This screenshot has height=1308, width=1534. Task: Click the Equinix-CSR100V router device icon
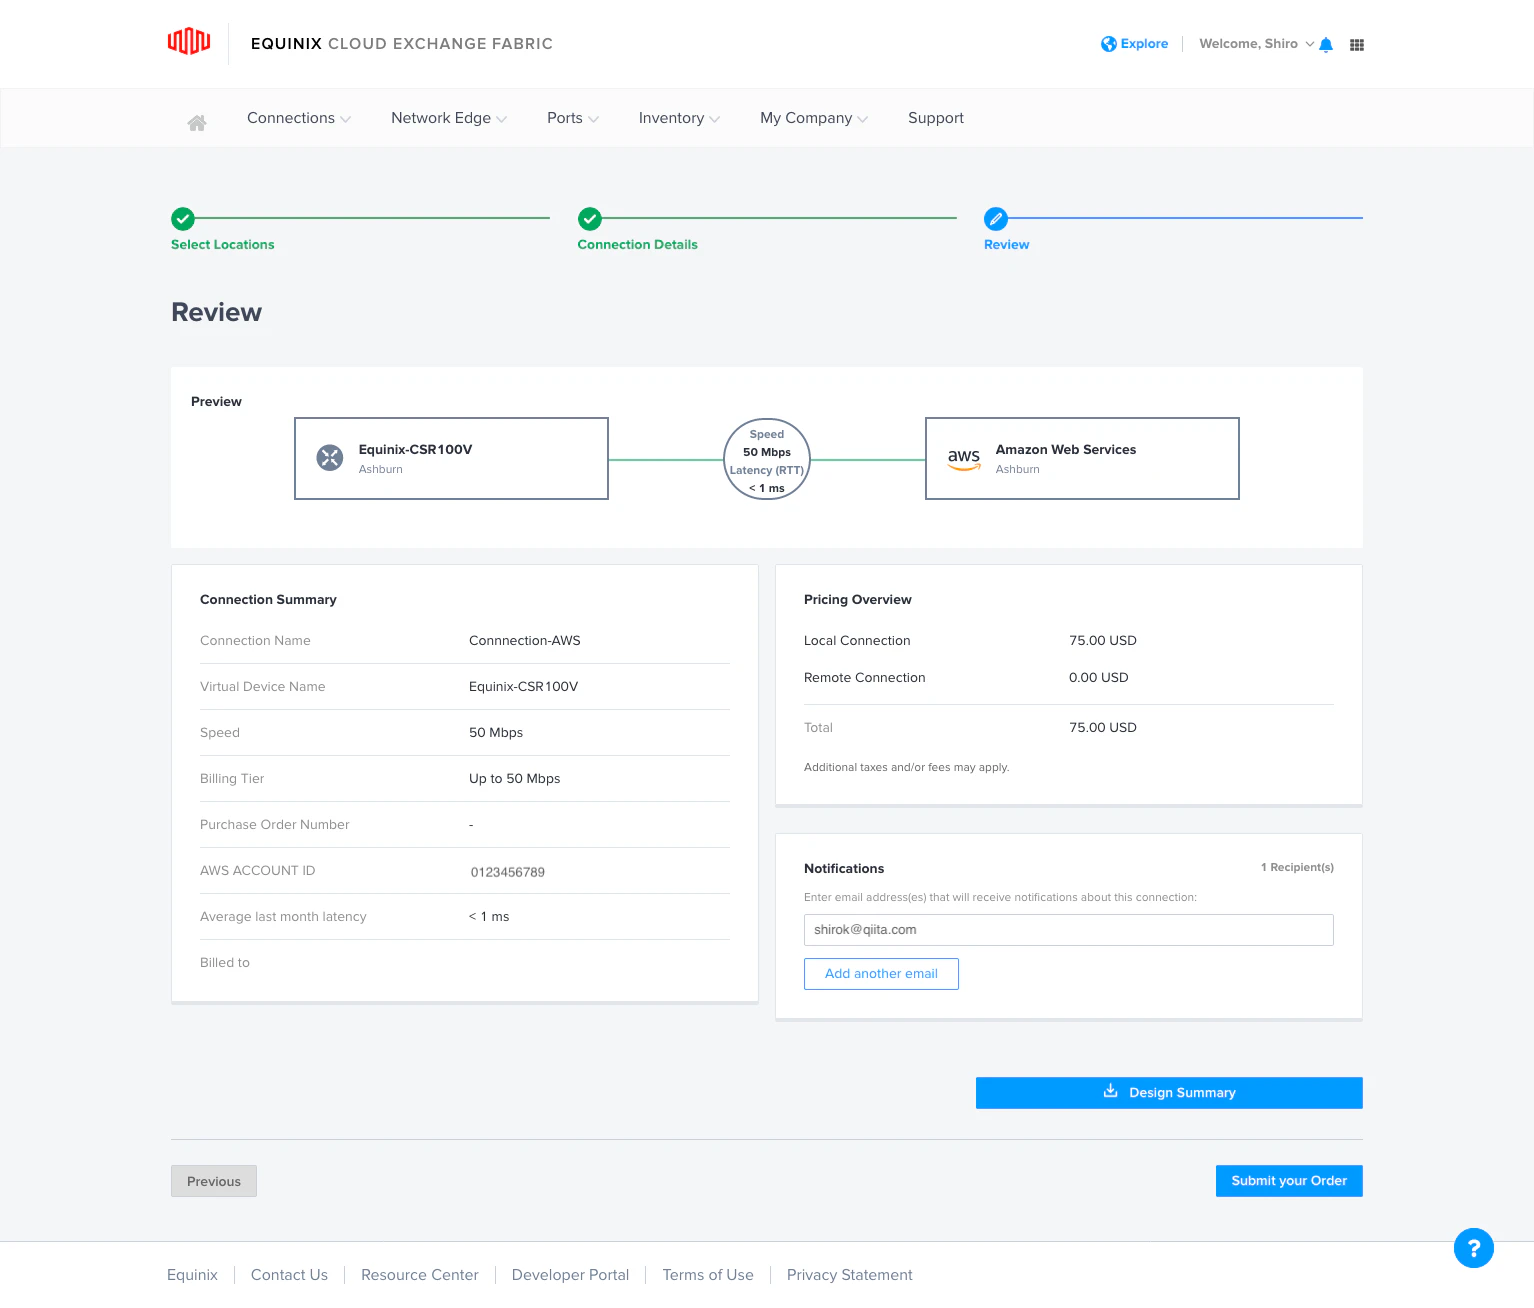(x=330, y=458)
